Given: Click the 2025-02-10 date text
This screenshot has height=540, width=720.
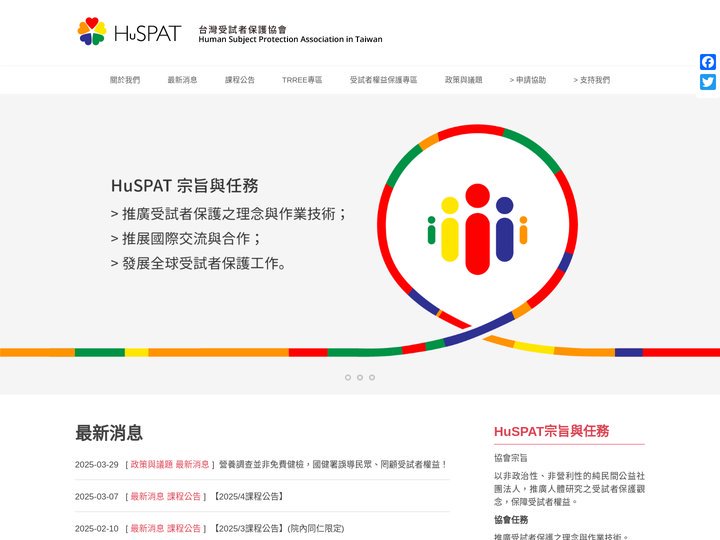Looking at the screenshot, I should tap(96, 529).
